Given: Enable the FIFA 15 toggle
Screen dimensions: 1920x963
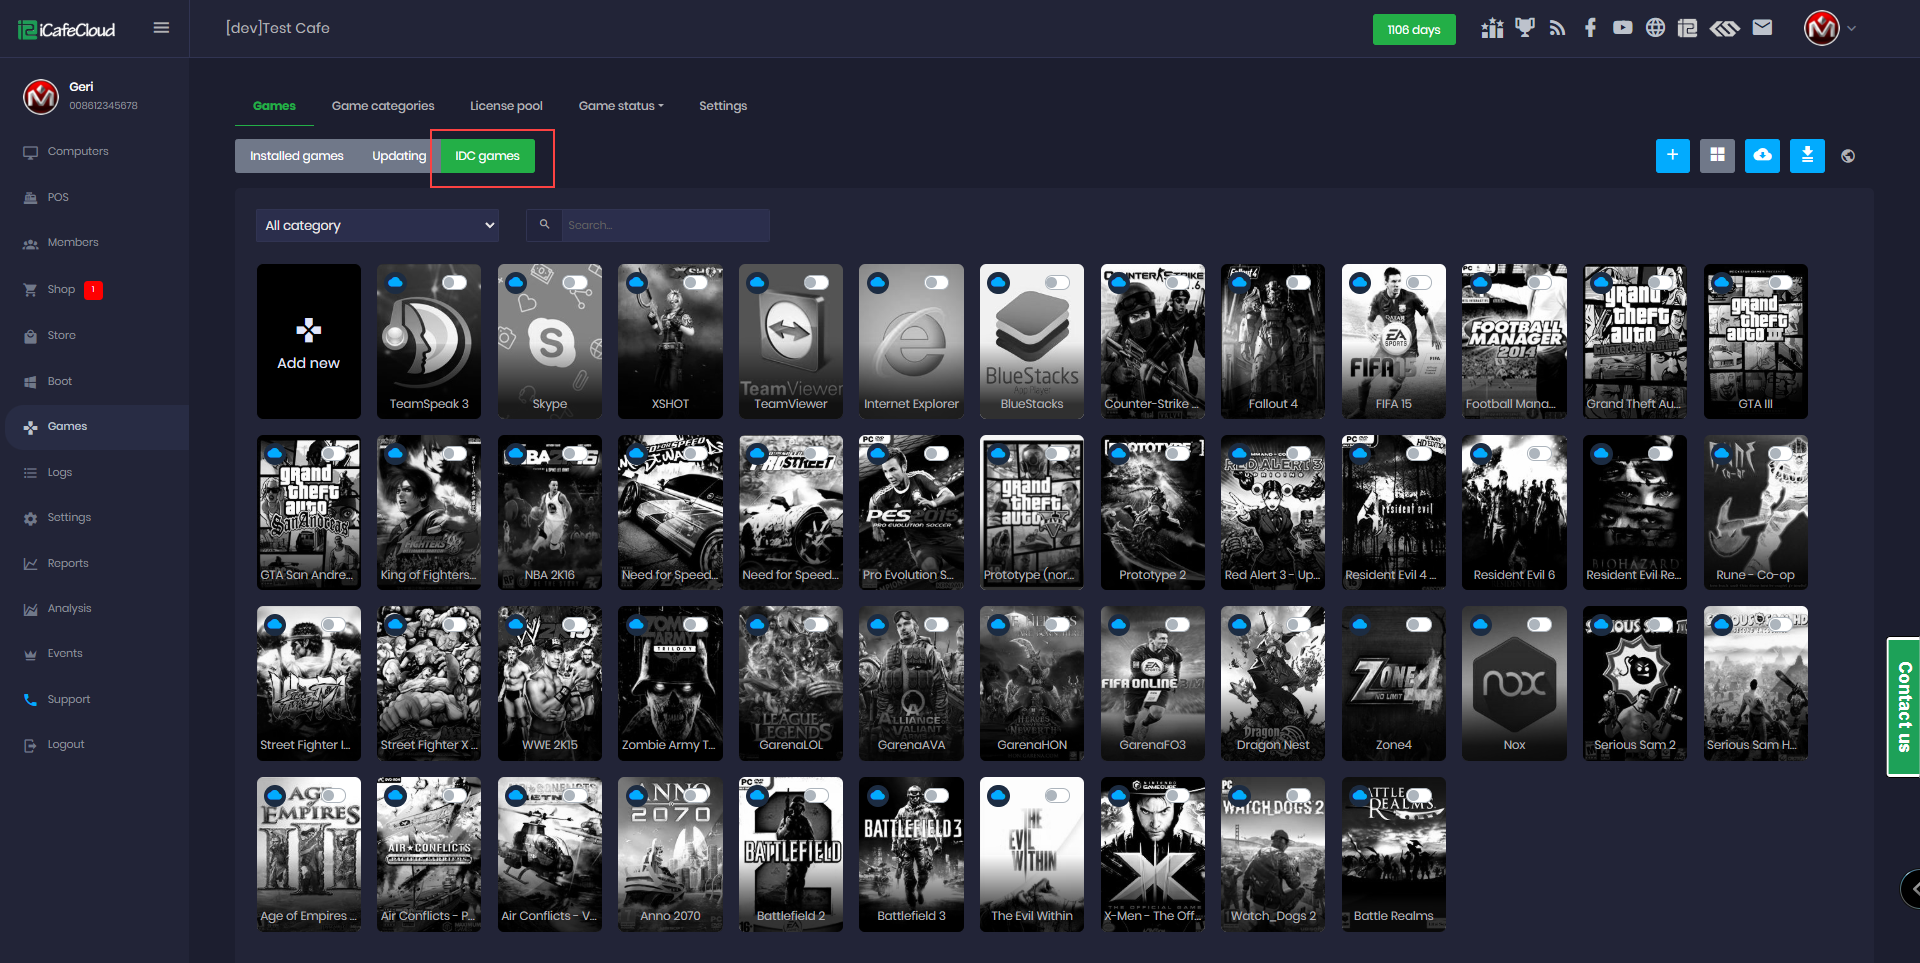Looking at the screenshot, I should pyautogui.click(x=1419, y=283).
